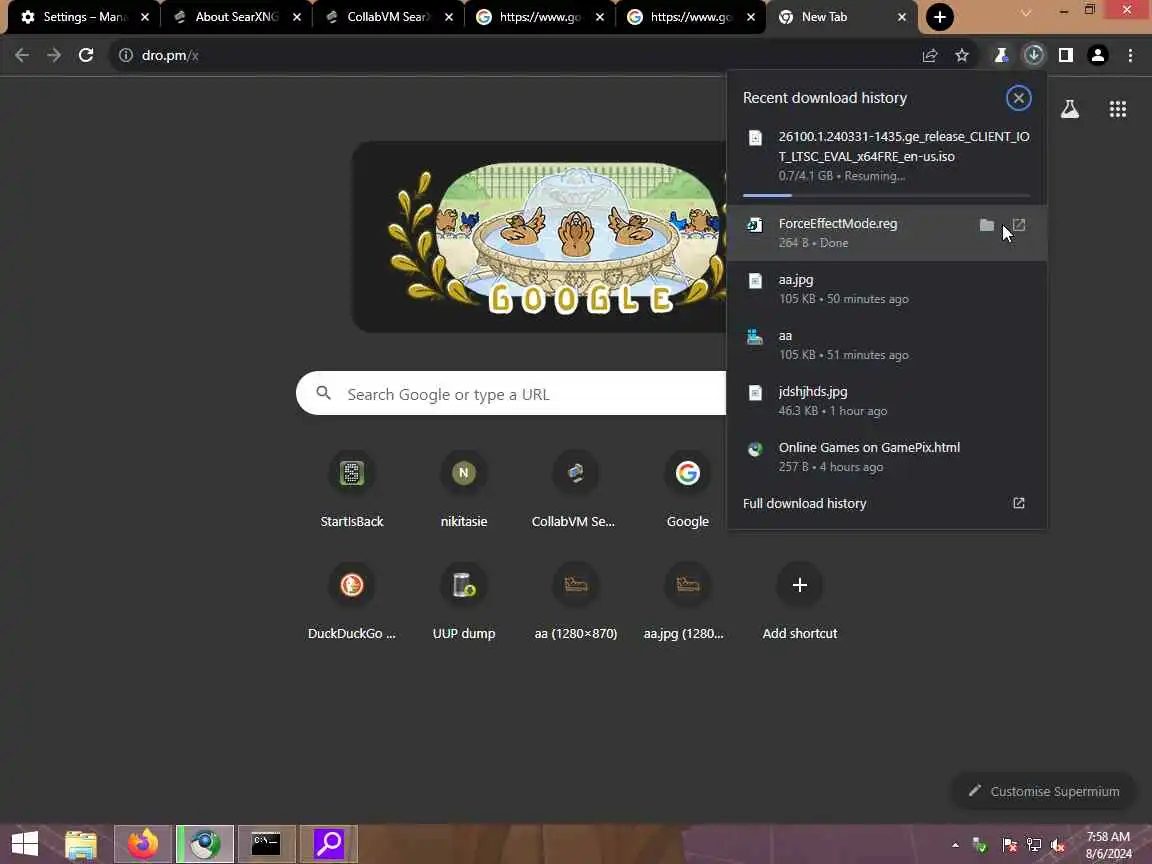Open File Explorer from taskbar
Viewport: 1152px width, 864px height.
tap(81, 843)
